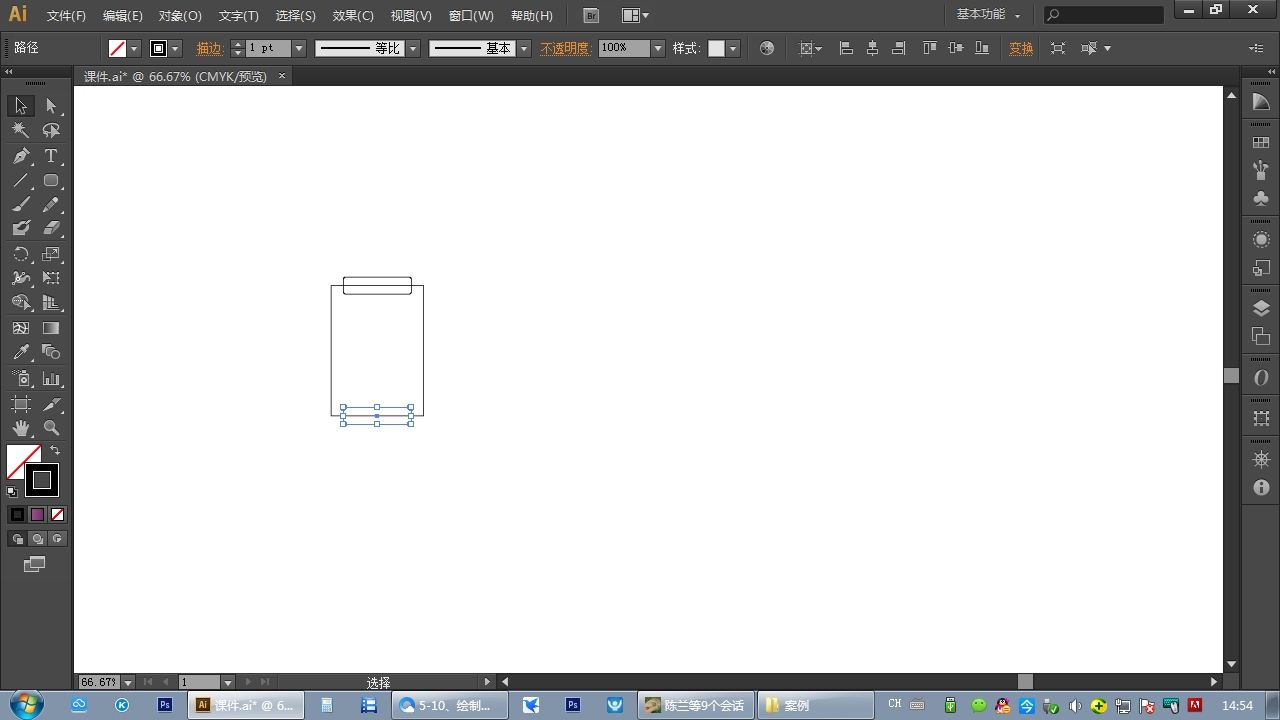Select the Pencil tool
The width and height of the screenshot is (1280, 720).
coord(51,205)
